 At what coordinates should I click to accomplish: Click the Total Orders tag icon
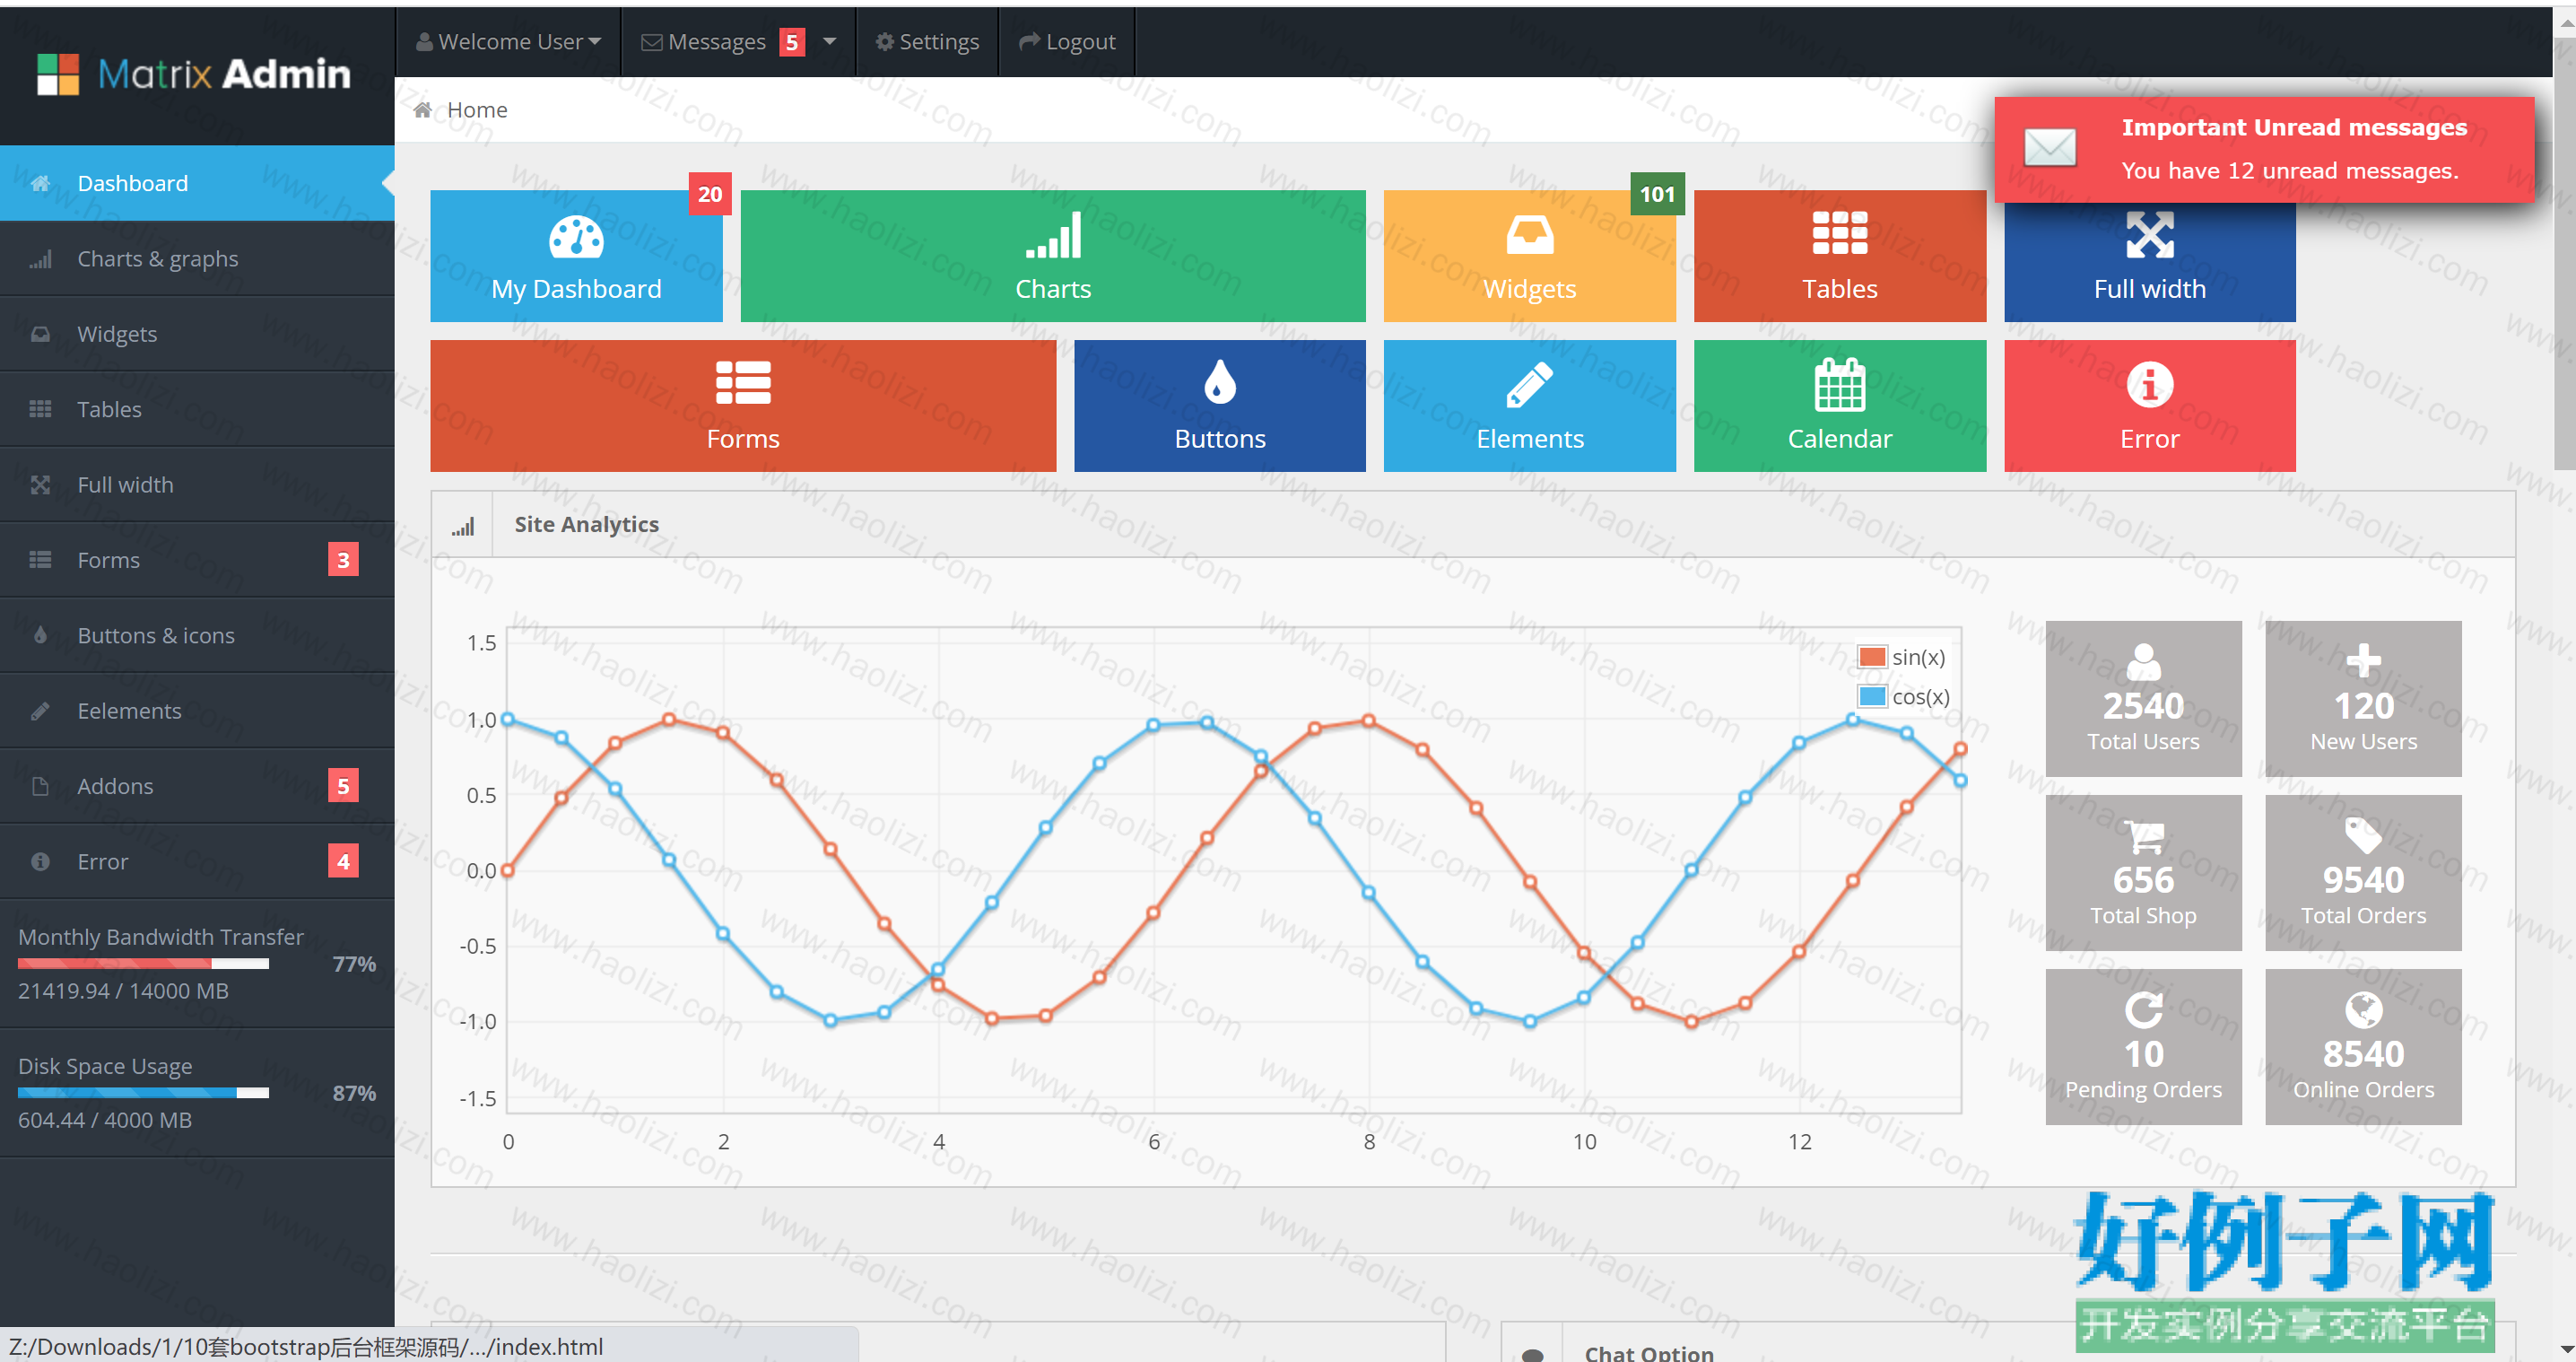click(x=2364, y=835)
